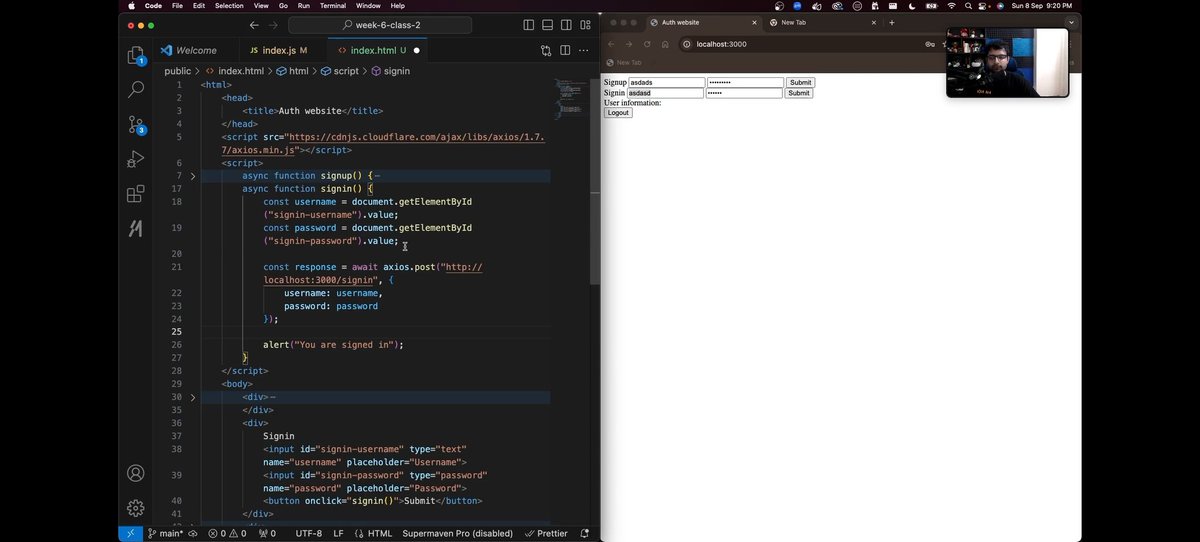Open the Run and Debug view
Image resolution: width=1200 pixels, height=542 pixels.
(x=136, y=159)
